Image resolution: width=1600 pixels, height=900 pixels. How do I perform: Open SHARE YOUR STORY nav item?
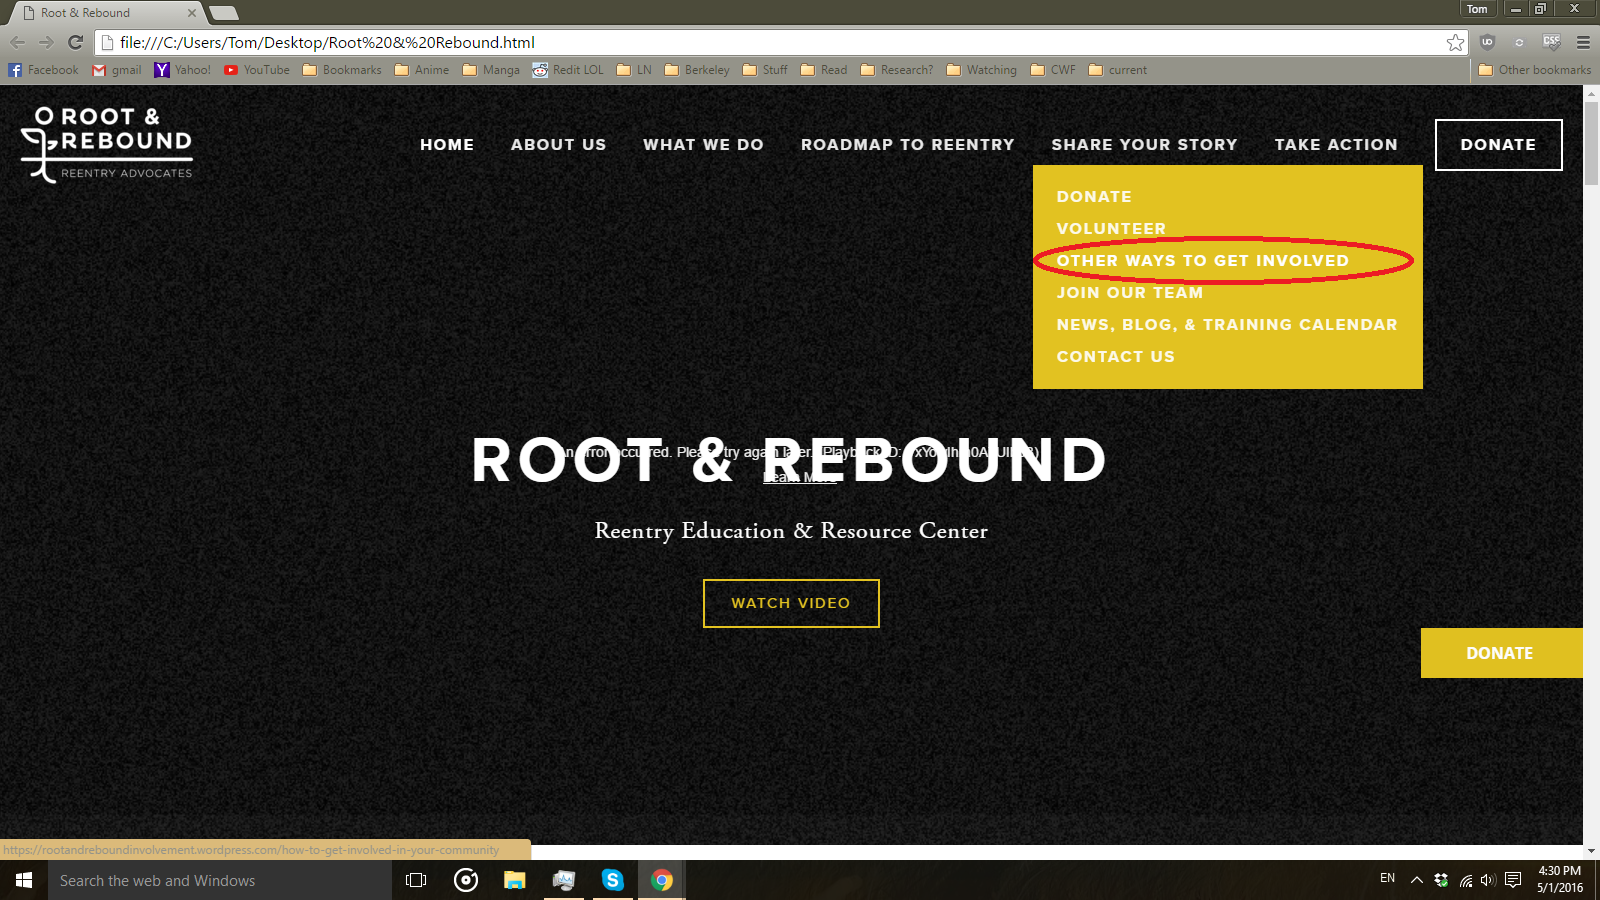click(x=1145, y=145)
